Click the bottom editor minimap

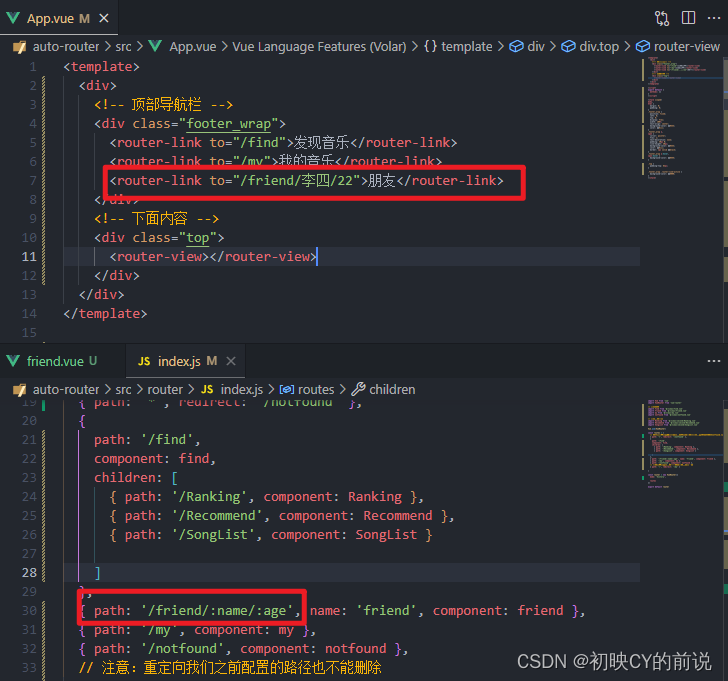point(682,446)
